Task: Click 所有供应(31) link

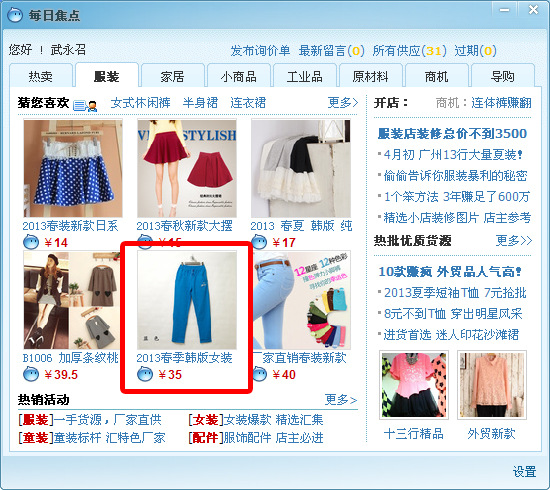Action: click(409, 51)
